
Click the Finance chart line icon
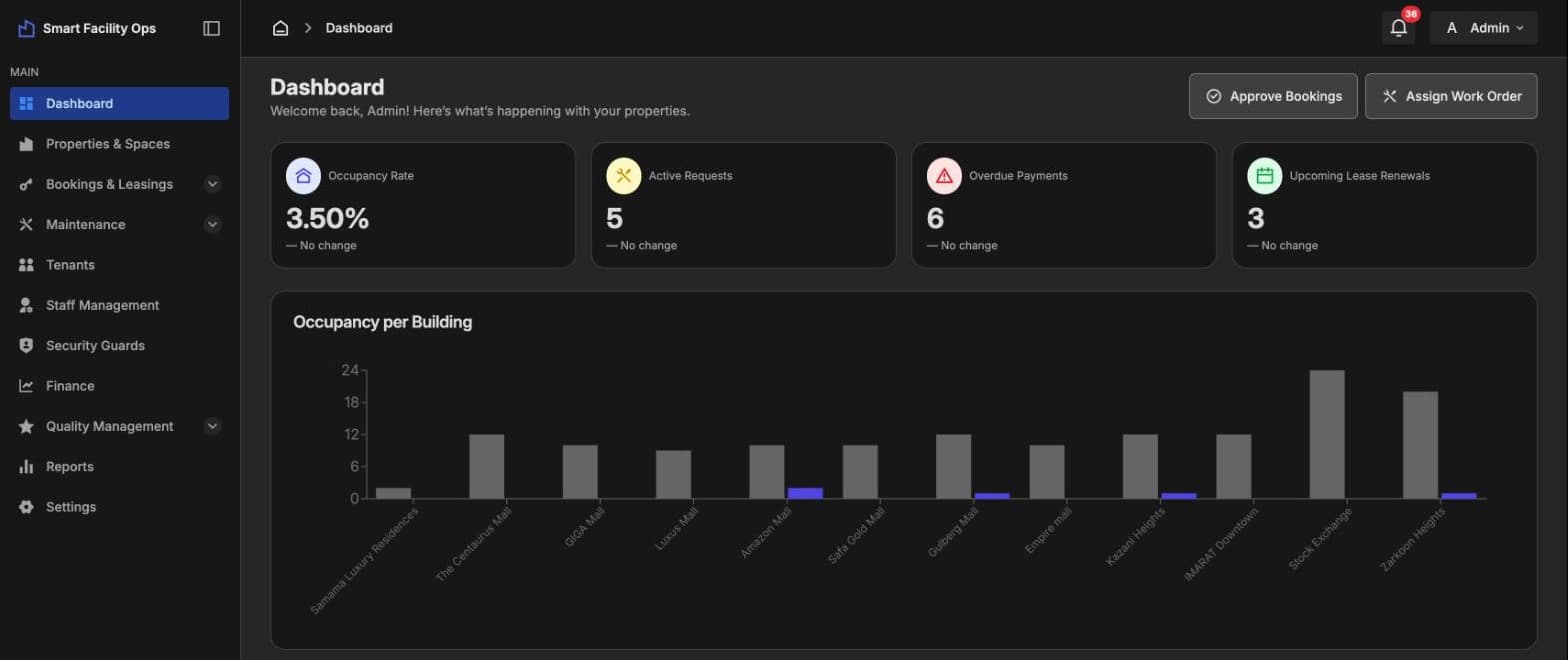click(26, 386)
